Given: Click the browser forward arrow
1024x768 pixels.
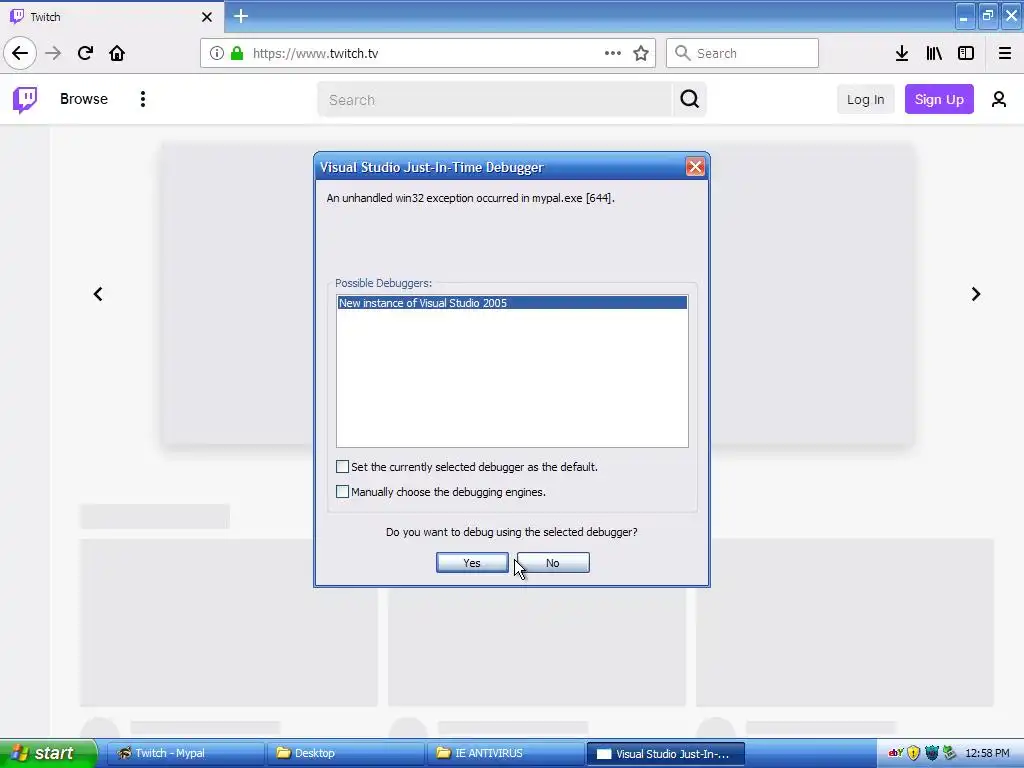Looking at the screenshot, I should [53, 53].
